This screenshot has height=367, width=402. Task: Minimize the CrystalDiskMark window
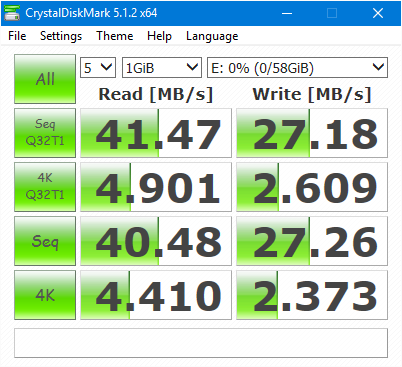point(287,13)
